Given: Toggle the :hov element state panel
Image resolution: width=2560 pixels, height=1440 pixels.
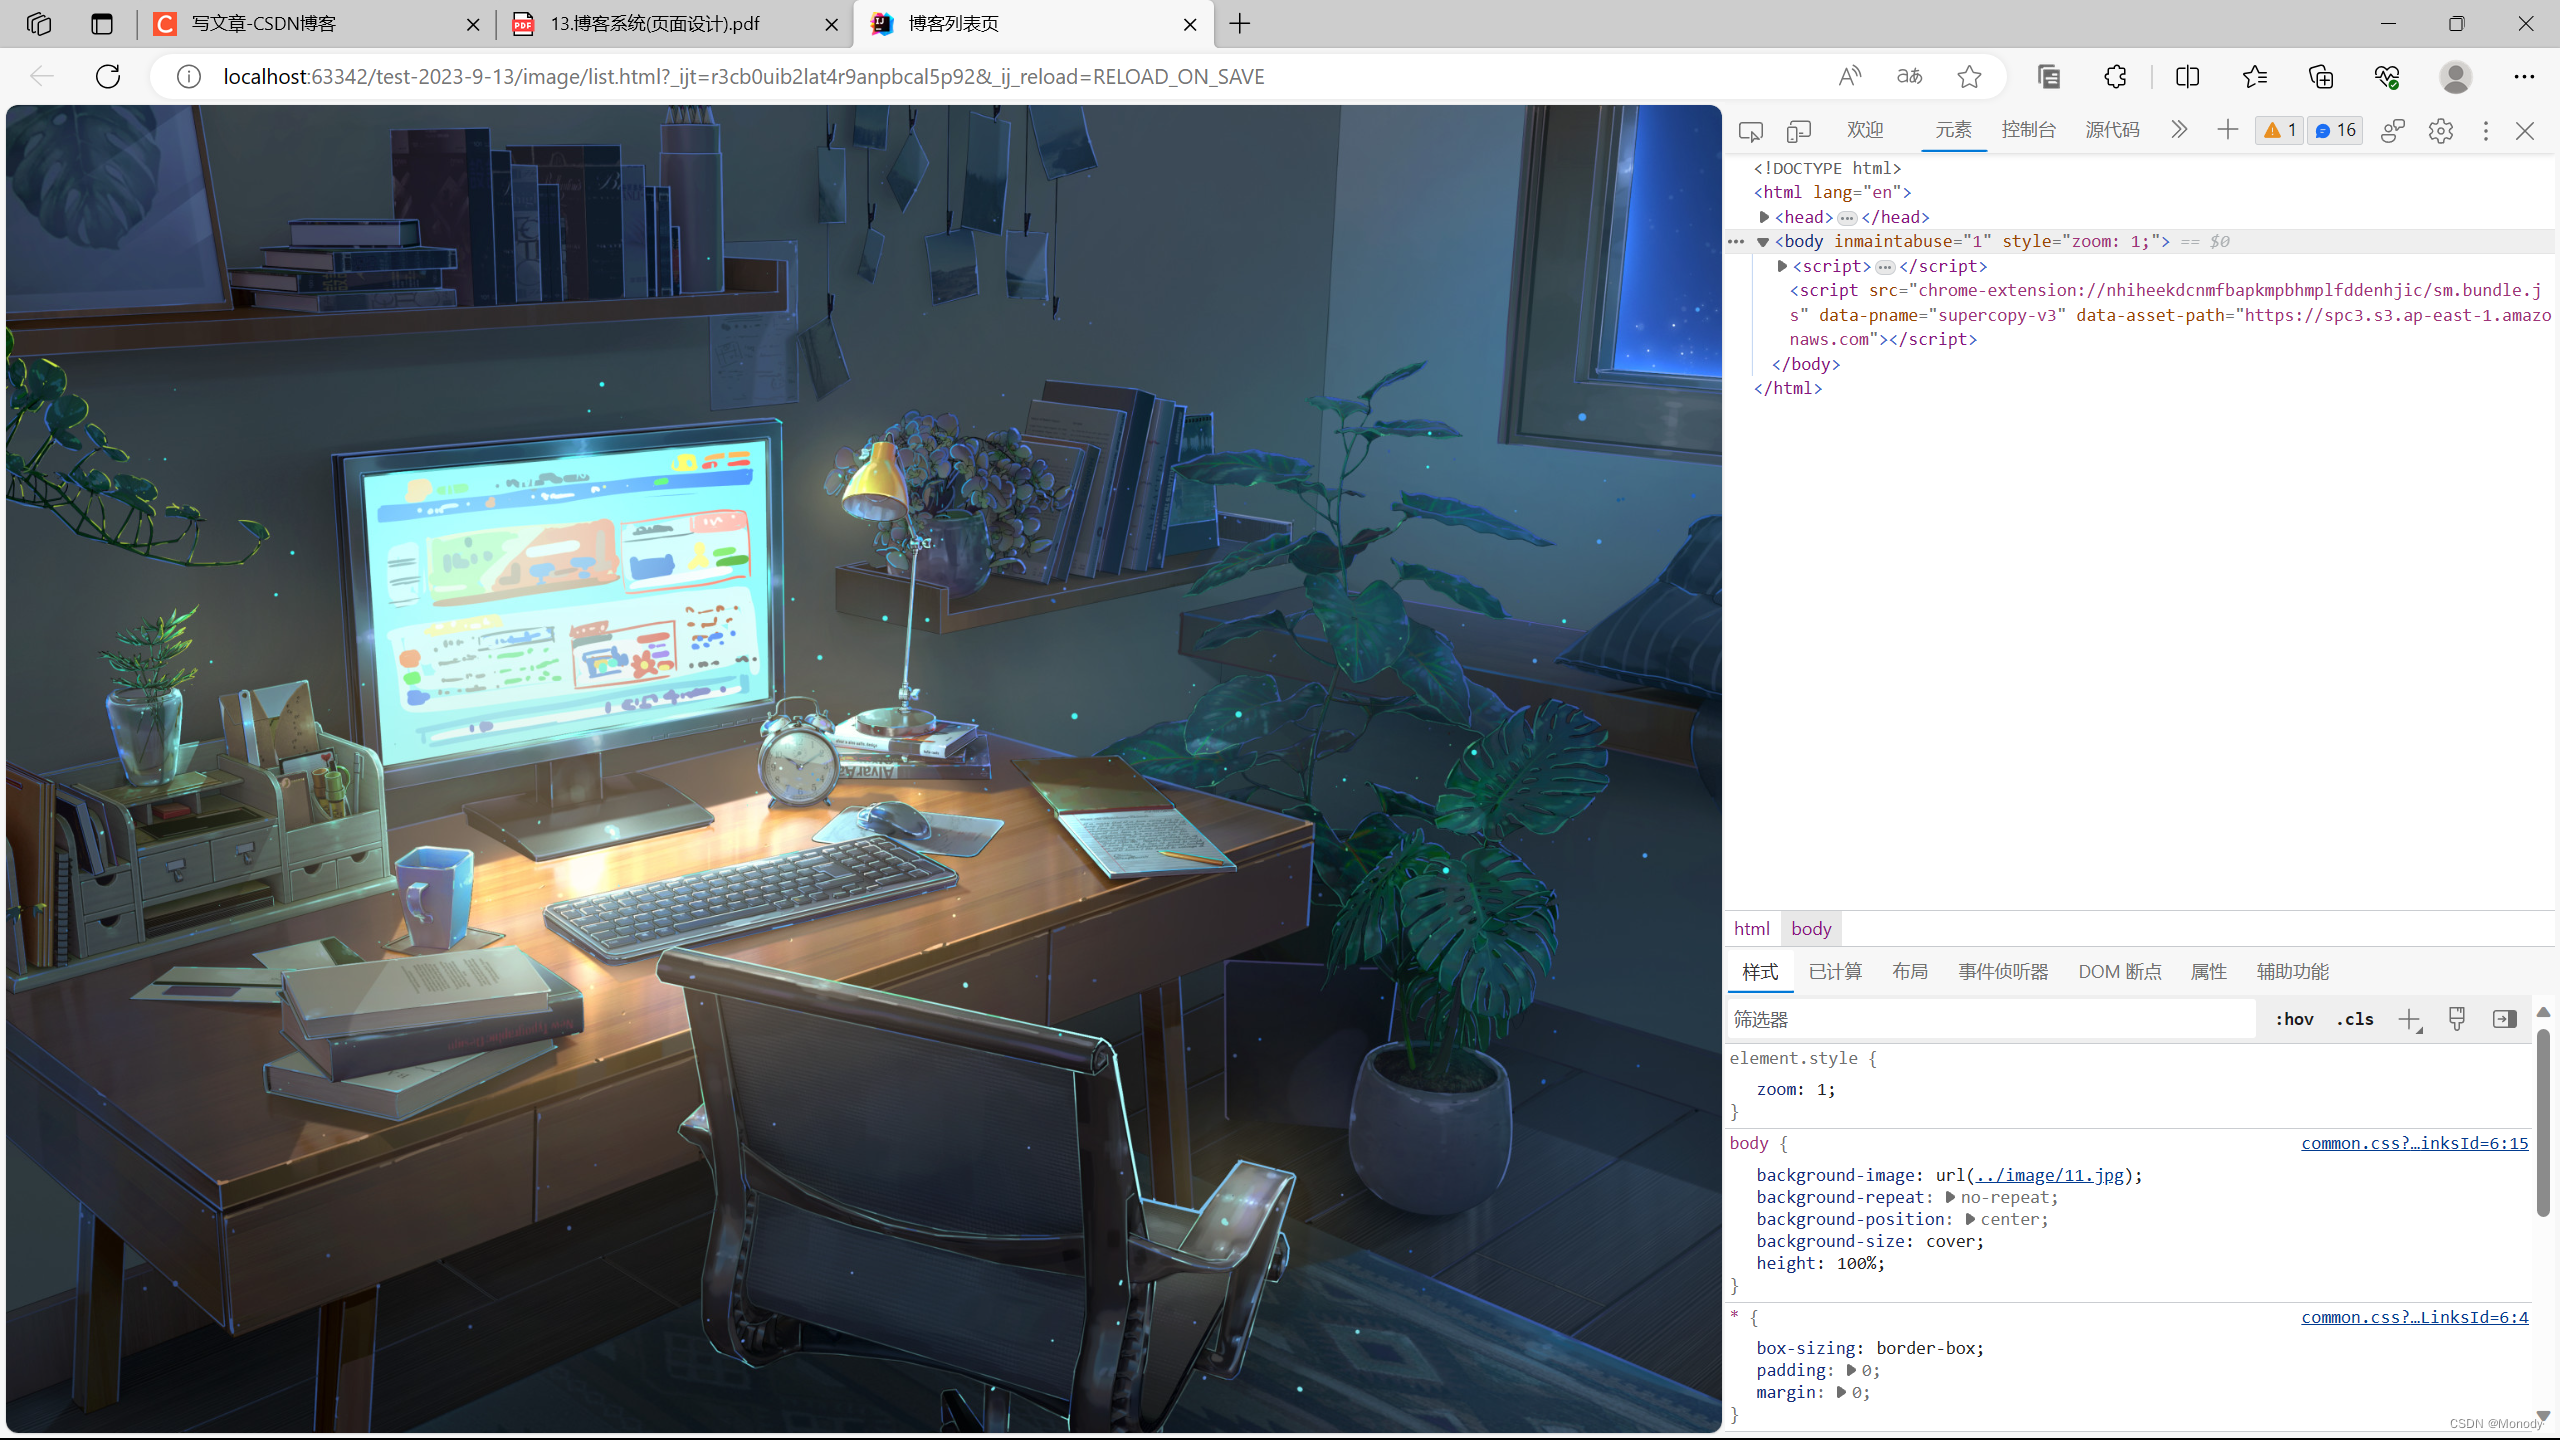Looking at the screenshot, I should click(x=2294, y=1019).
